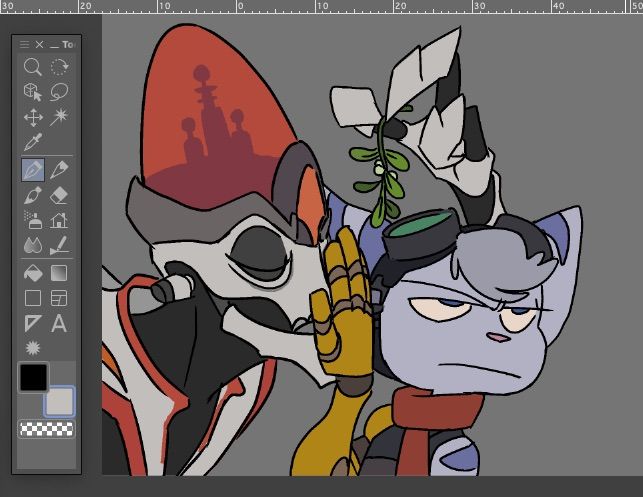Pick the light gray sub color swatch
The height and width of the screenshot is (497, 643).
(x=59, y=401)
